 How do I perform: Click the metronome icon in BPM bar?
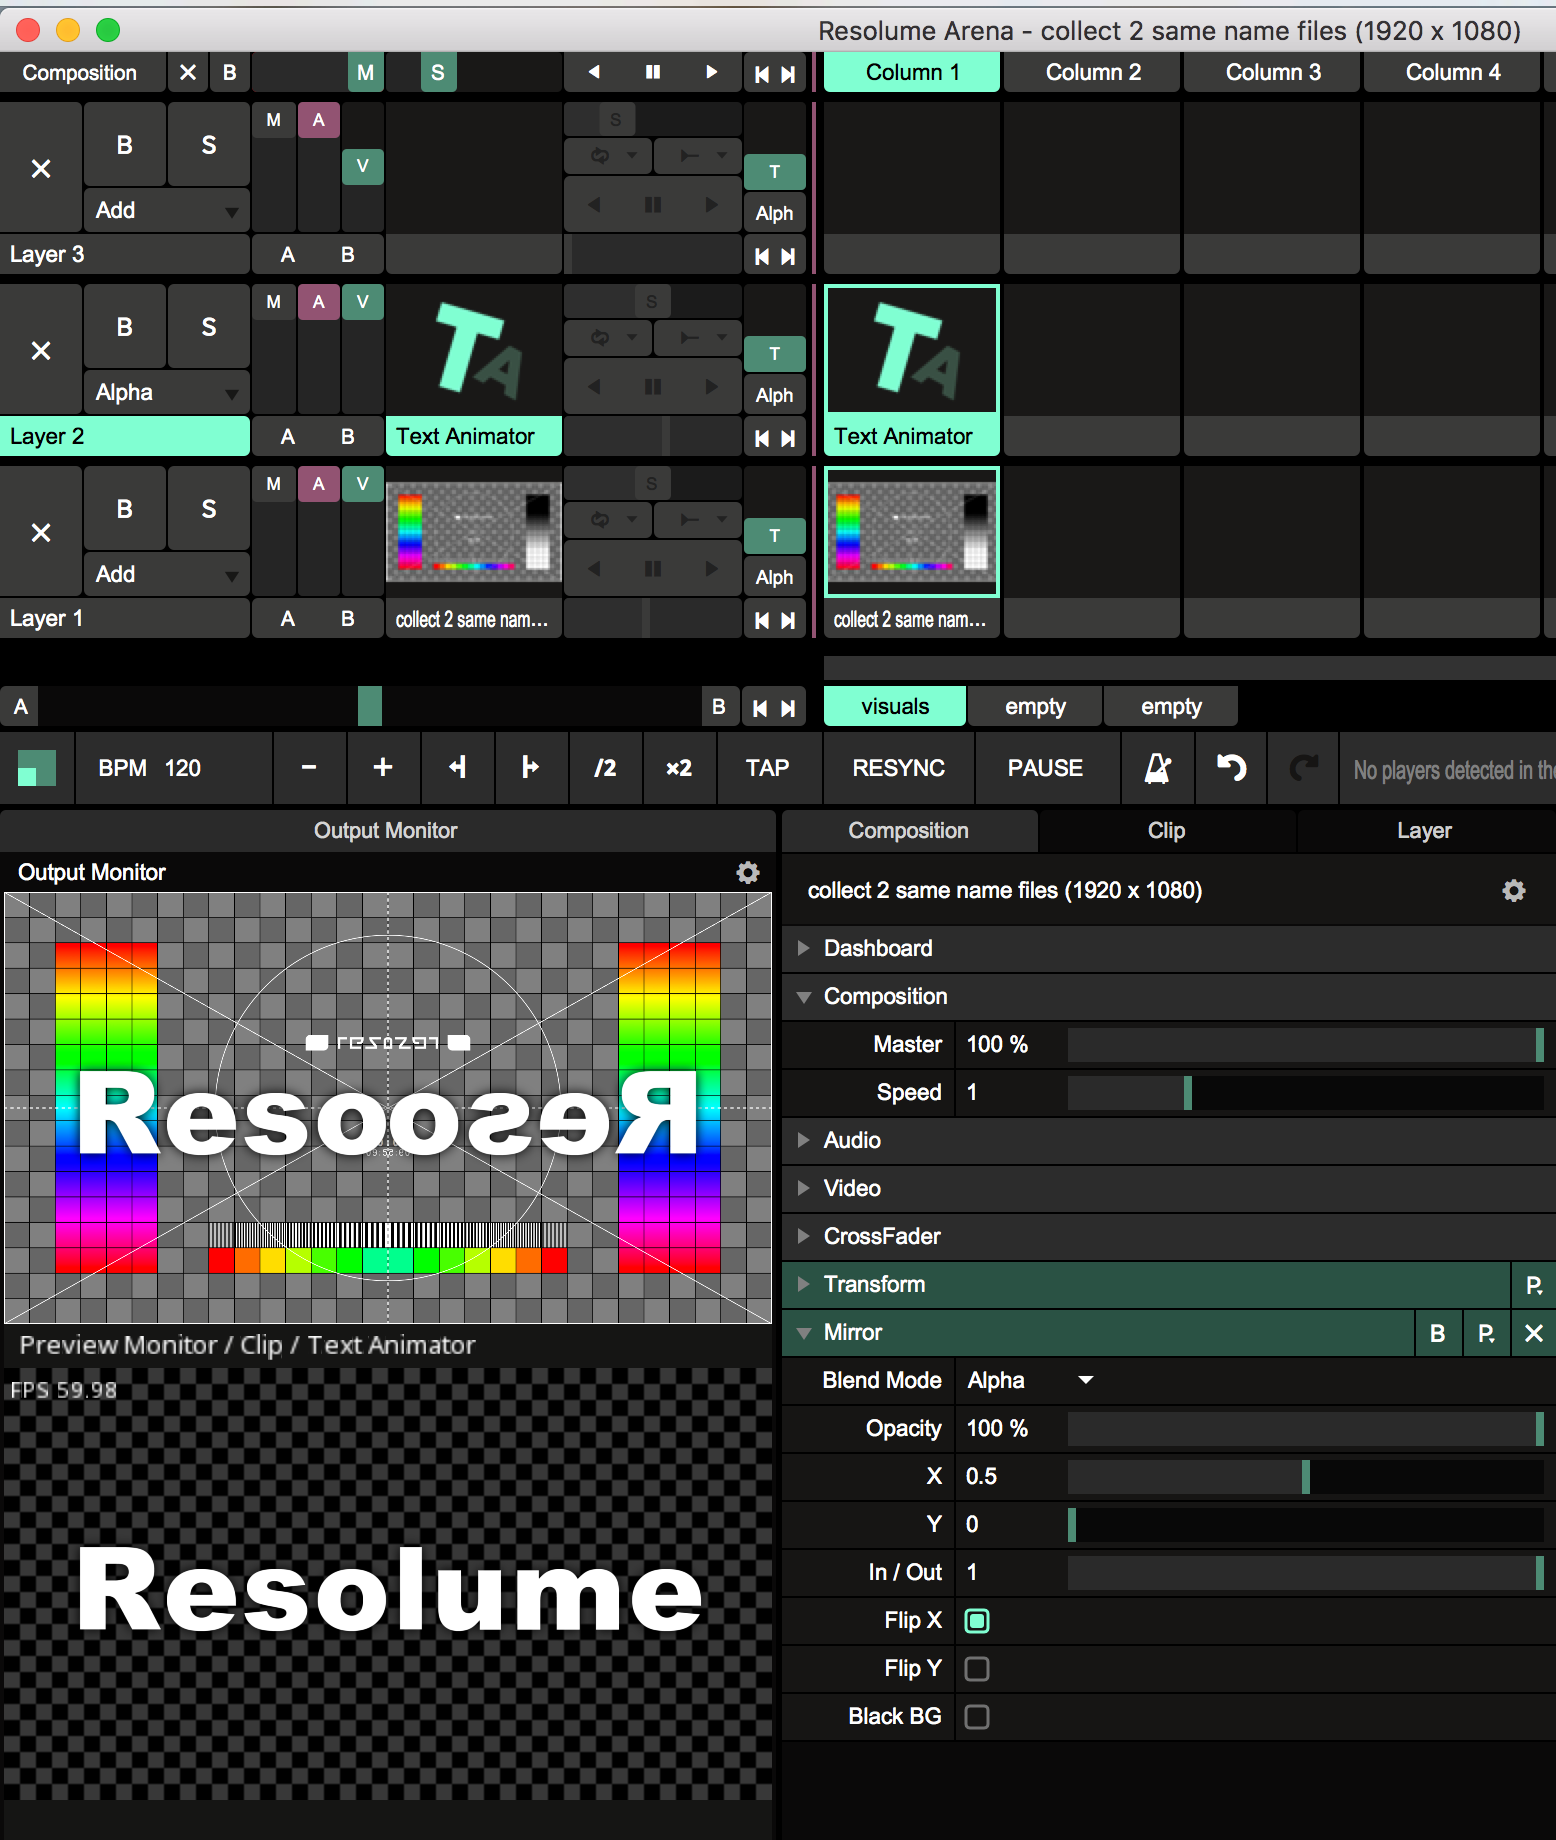pyautogui.click(x=1157, y=768)
